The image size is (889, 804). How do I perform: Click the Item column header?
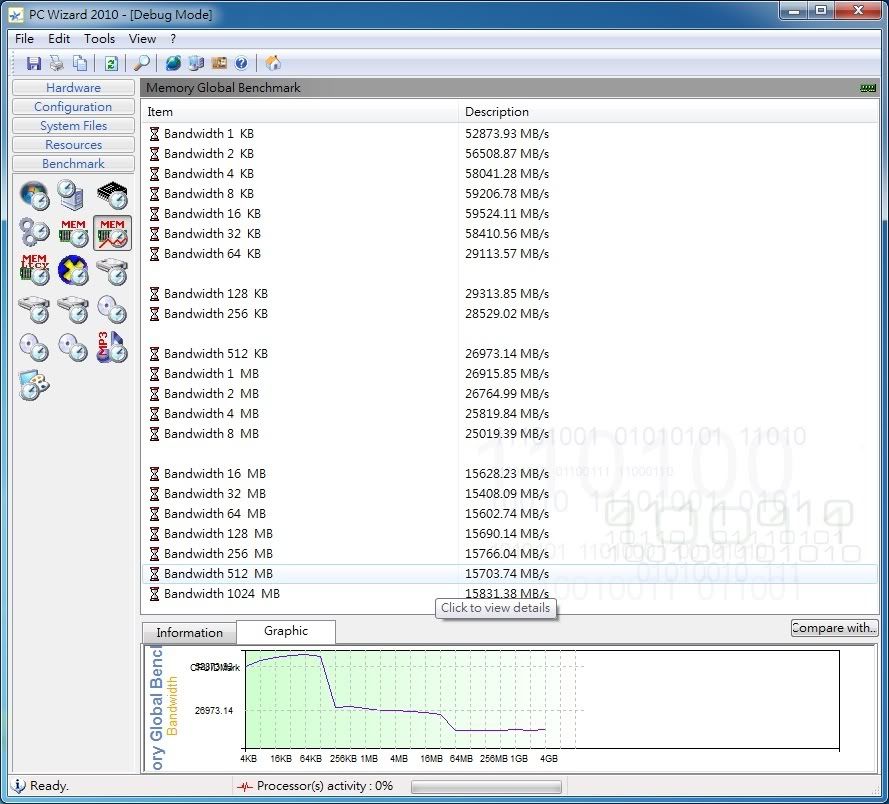[299, 112]
